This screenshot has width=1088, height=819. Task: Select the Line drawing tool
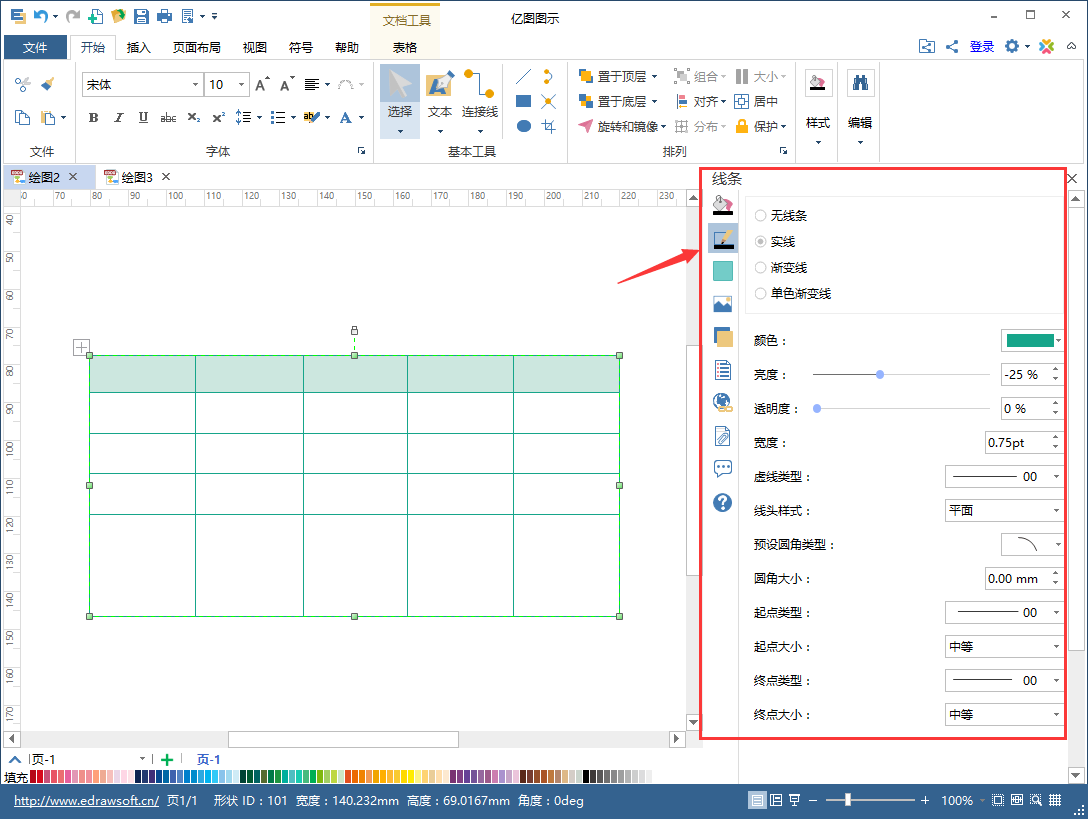524,76
